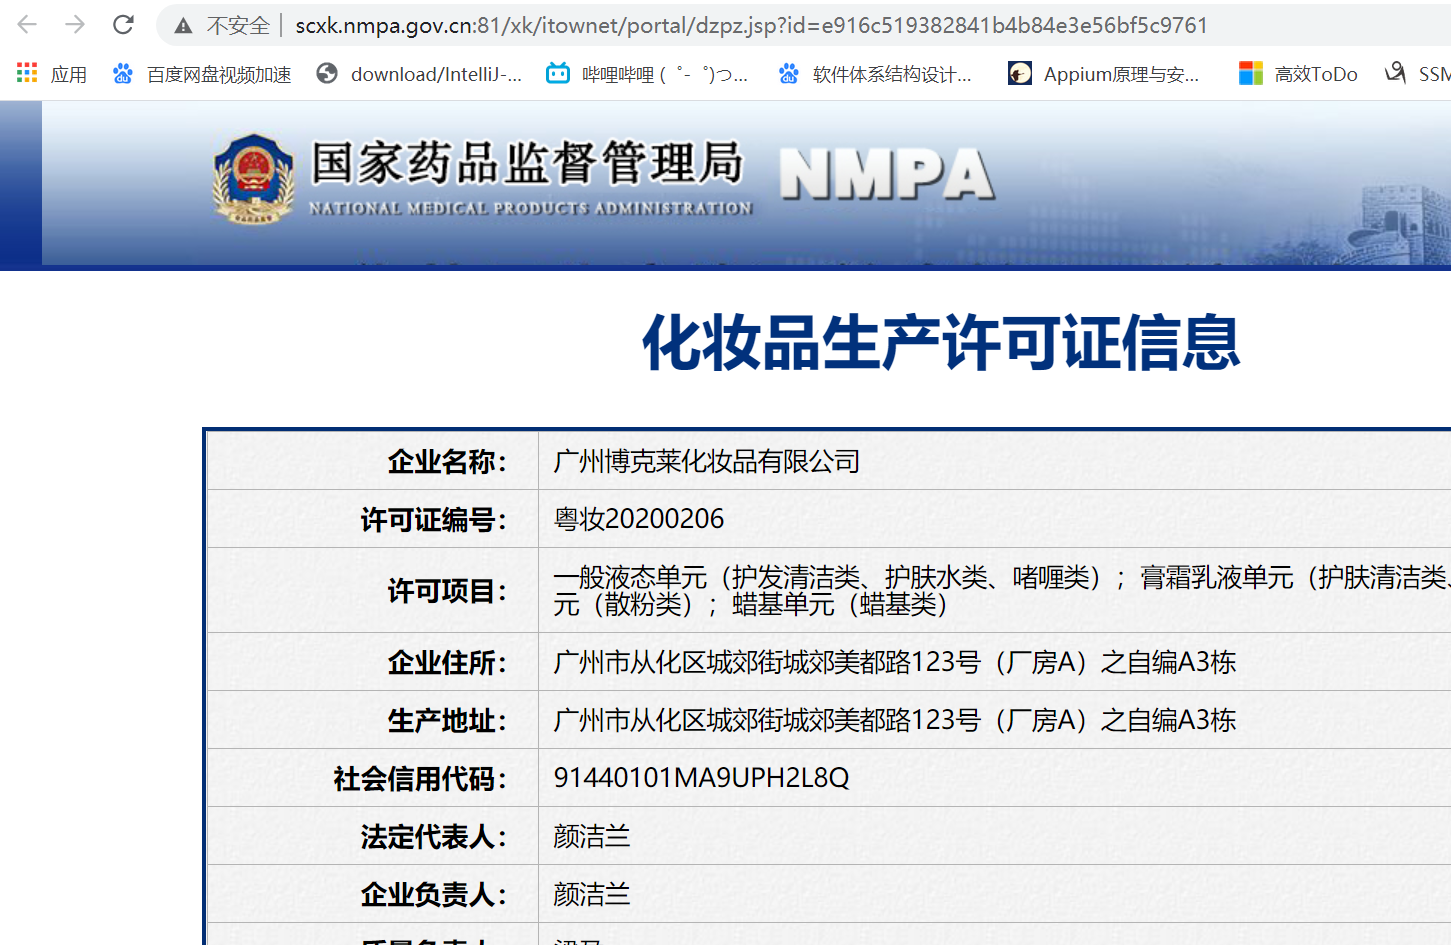Click the 化妆品生产许可证信息 heading
The image size is (1451, 945).
click(941, 342)
